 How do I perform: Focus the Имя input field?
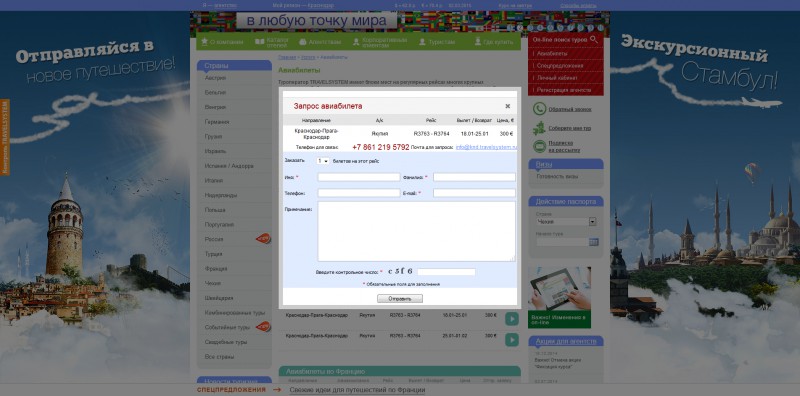tap(359, 177)
